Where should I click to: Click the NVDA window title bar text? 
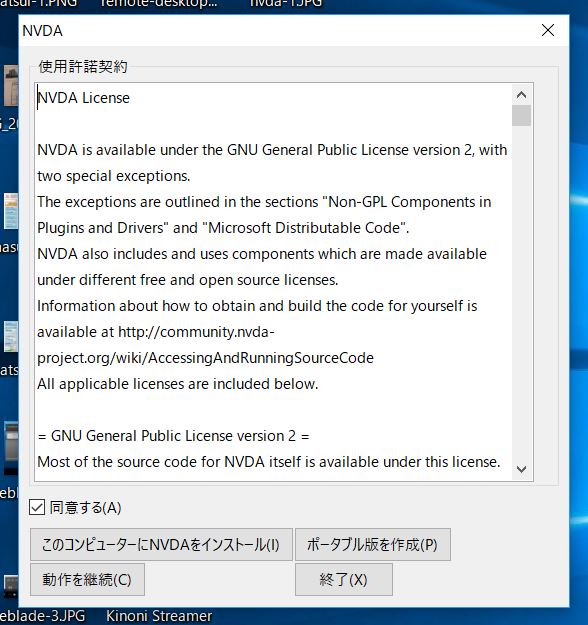(x=42, y=31)
